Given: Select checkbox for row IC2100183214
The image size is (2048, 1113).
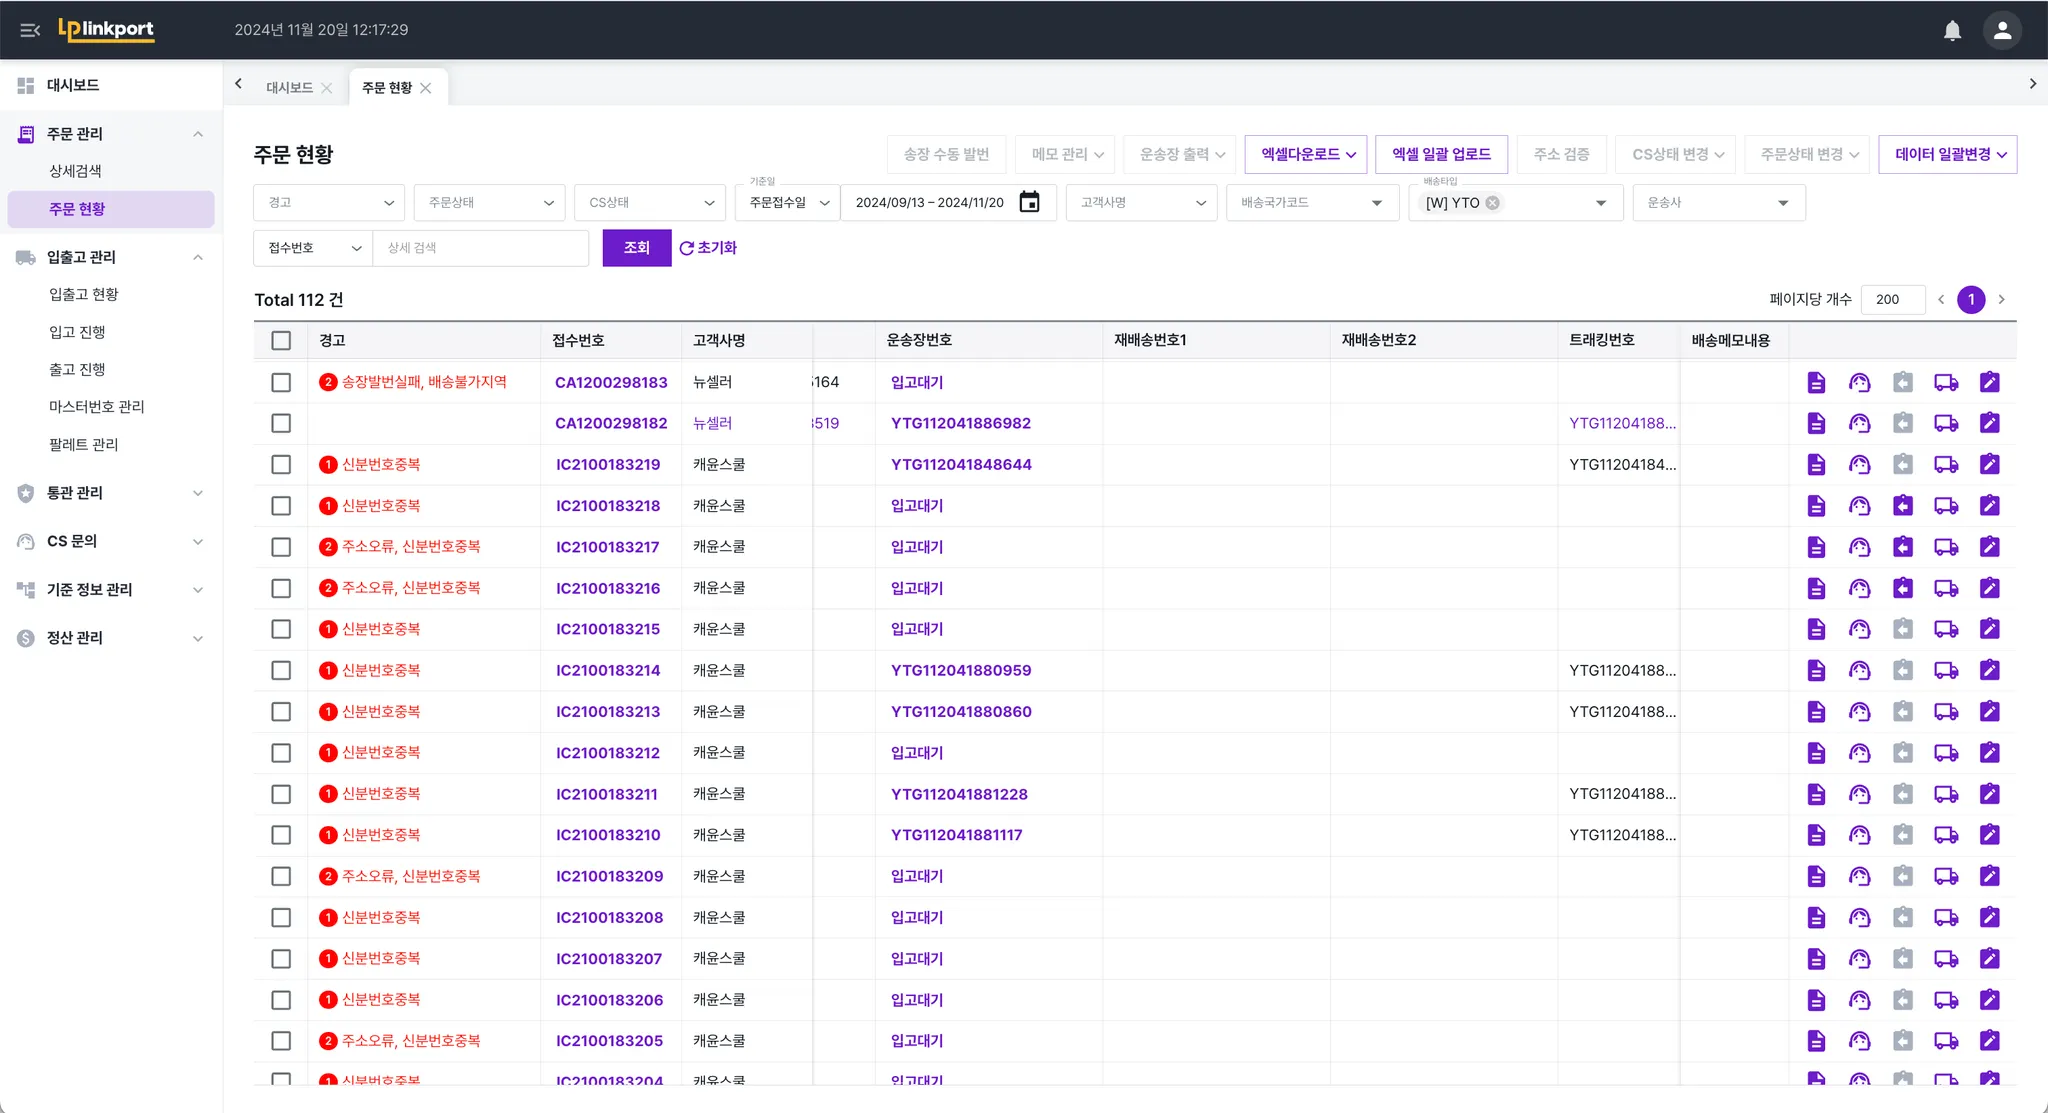Looking at the screenshot, I should [281, 670].
